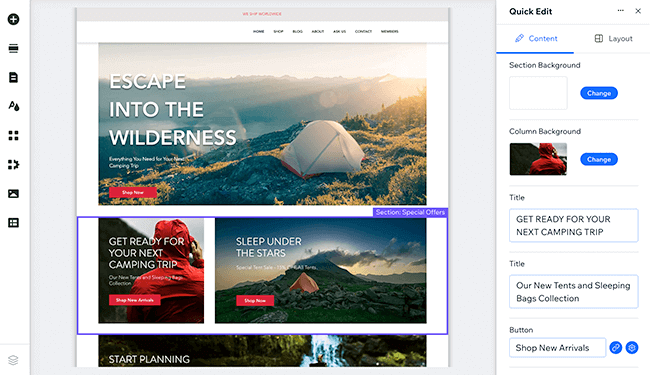Select the ESCAPE INTO THE WILDERNESS heading
The width and height of the screenshot is (650, 375).
coord(172,110)
